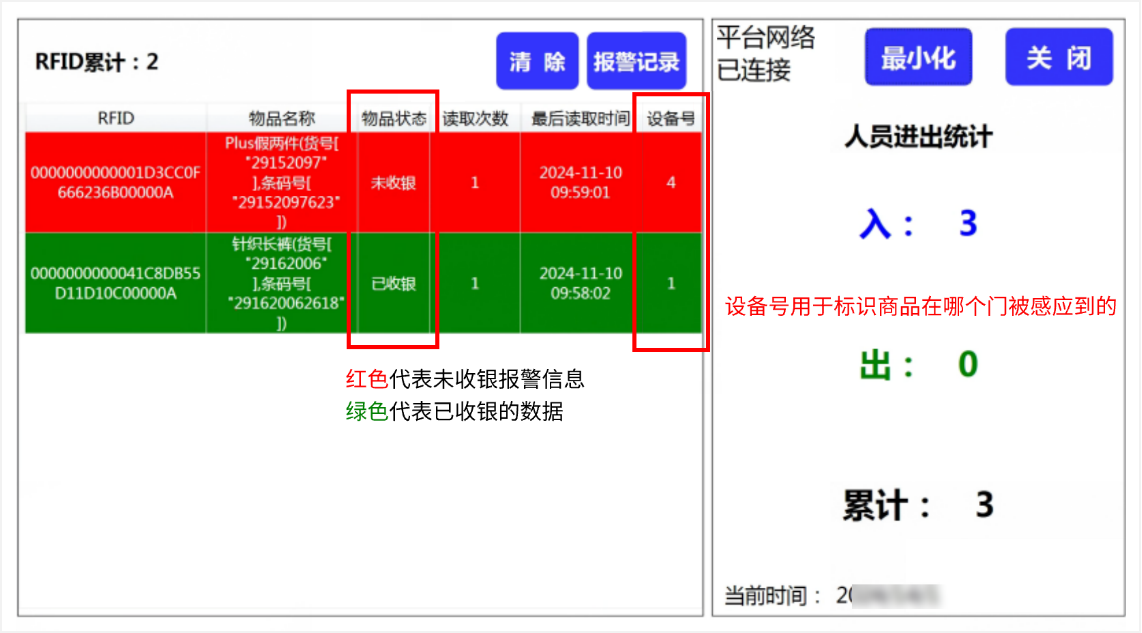Screen dimensions: 1142x633
Task: Sort by the 物品状态 column header
Action: tap(394, 117)
